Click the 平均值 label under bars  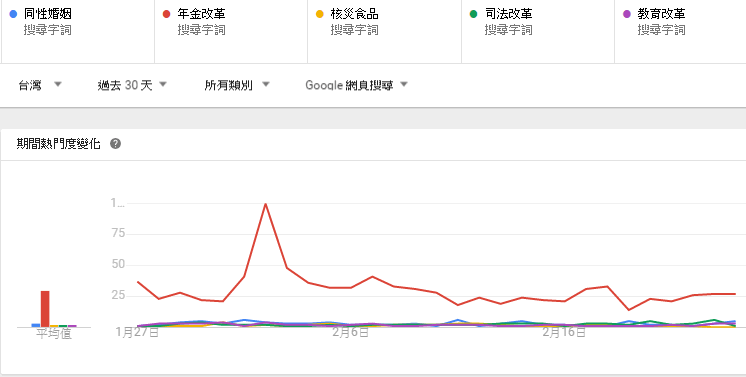click(54, 334)
